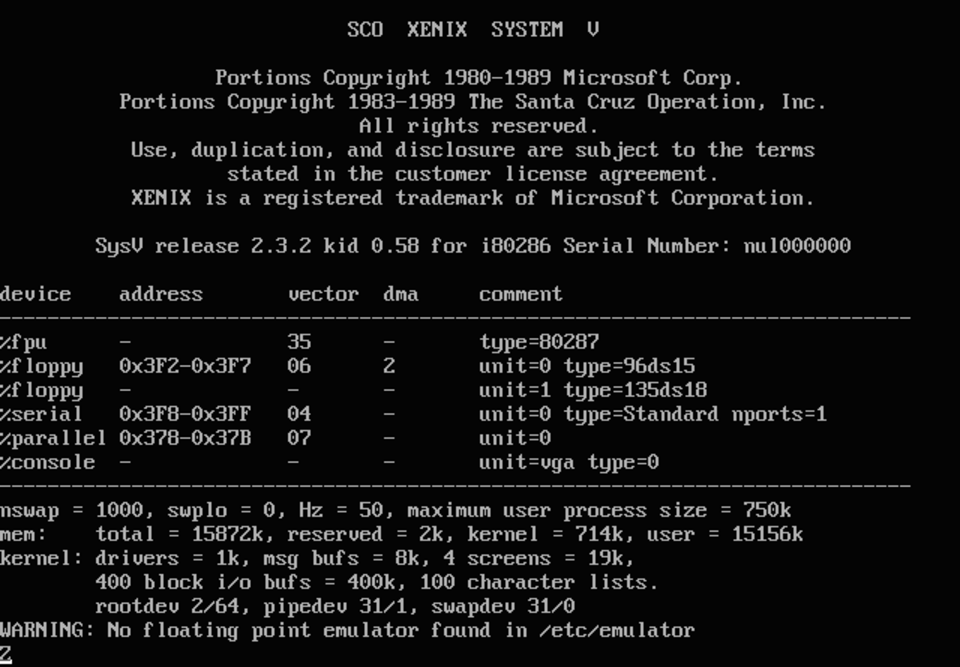The height and width of the screenshot is (667, 960).
Task: Click the floating point emulator WARNING line
Action: 347,630
